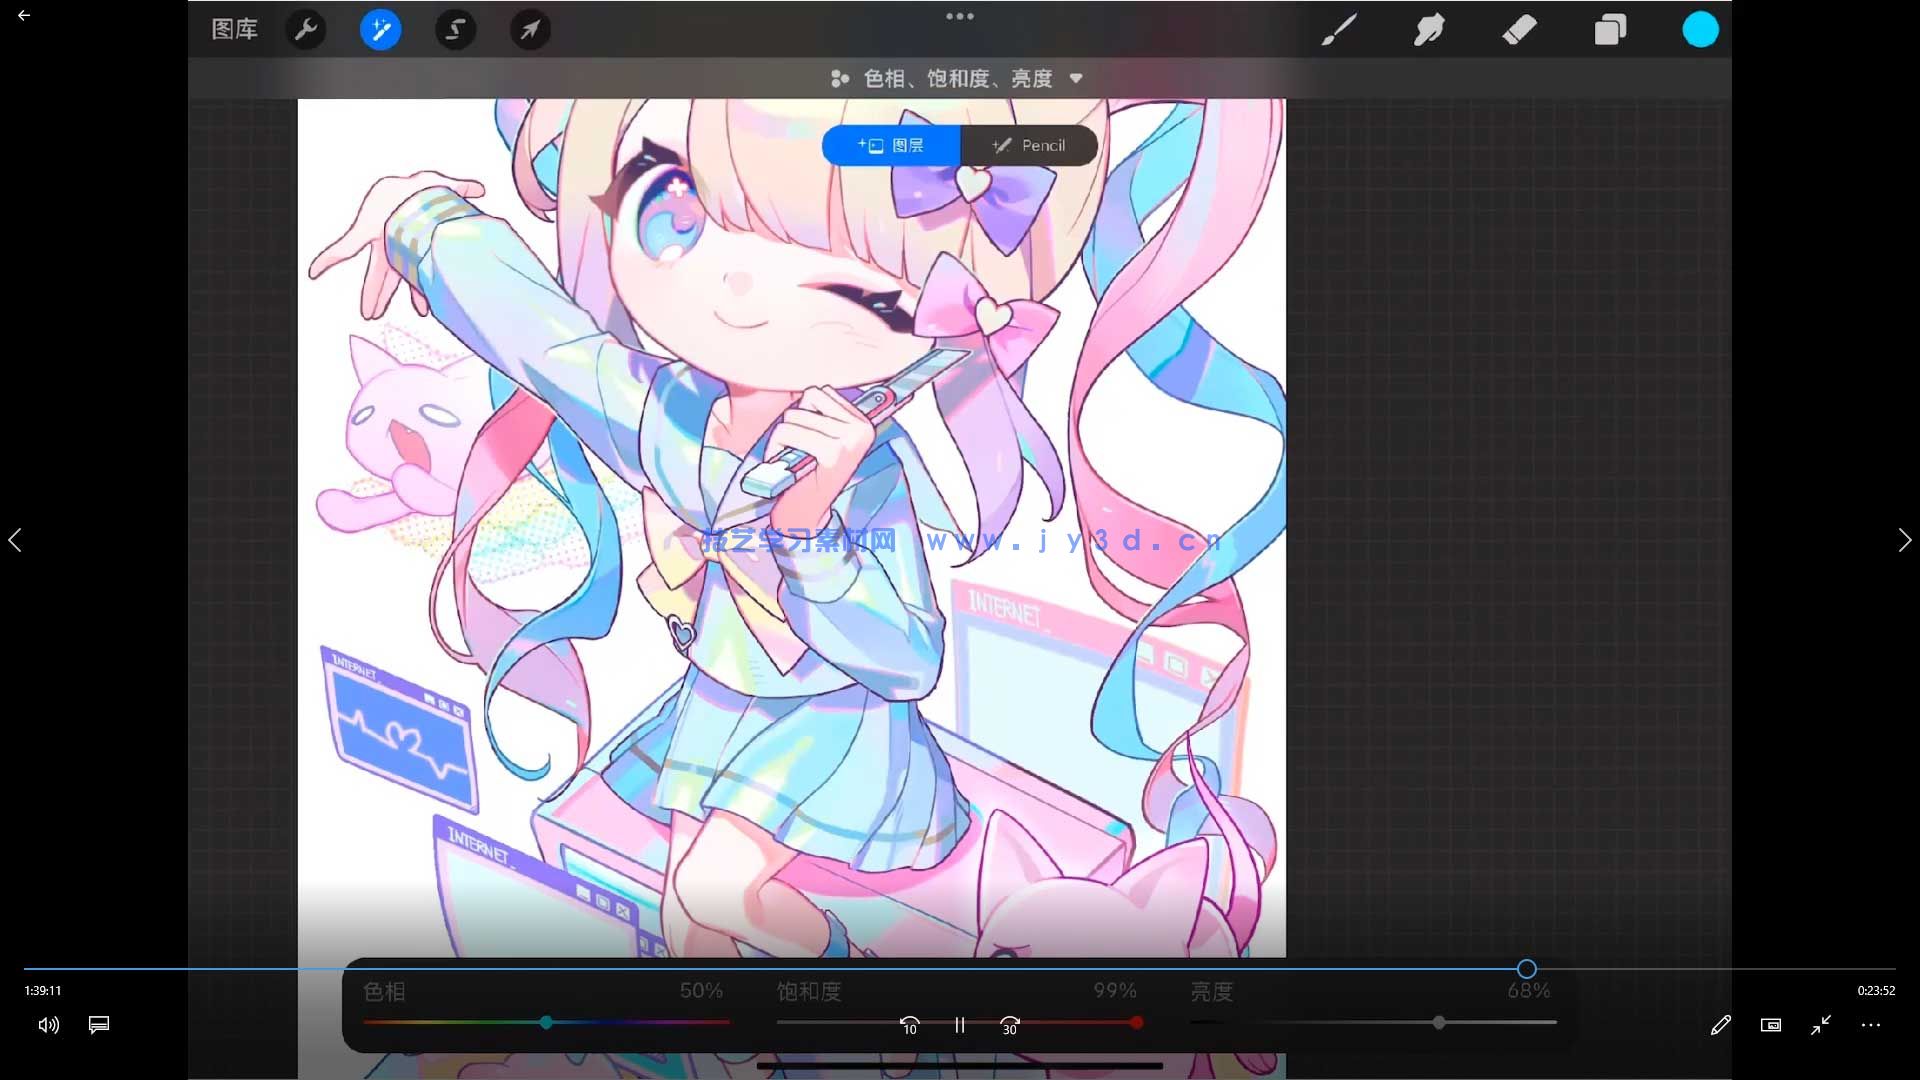Image resolution: width=1920 pixels, height=1080 pixels.
Task: Toggle the video captions icon
Action: 99,1025
